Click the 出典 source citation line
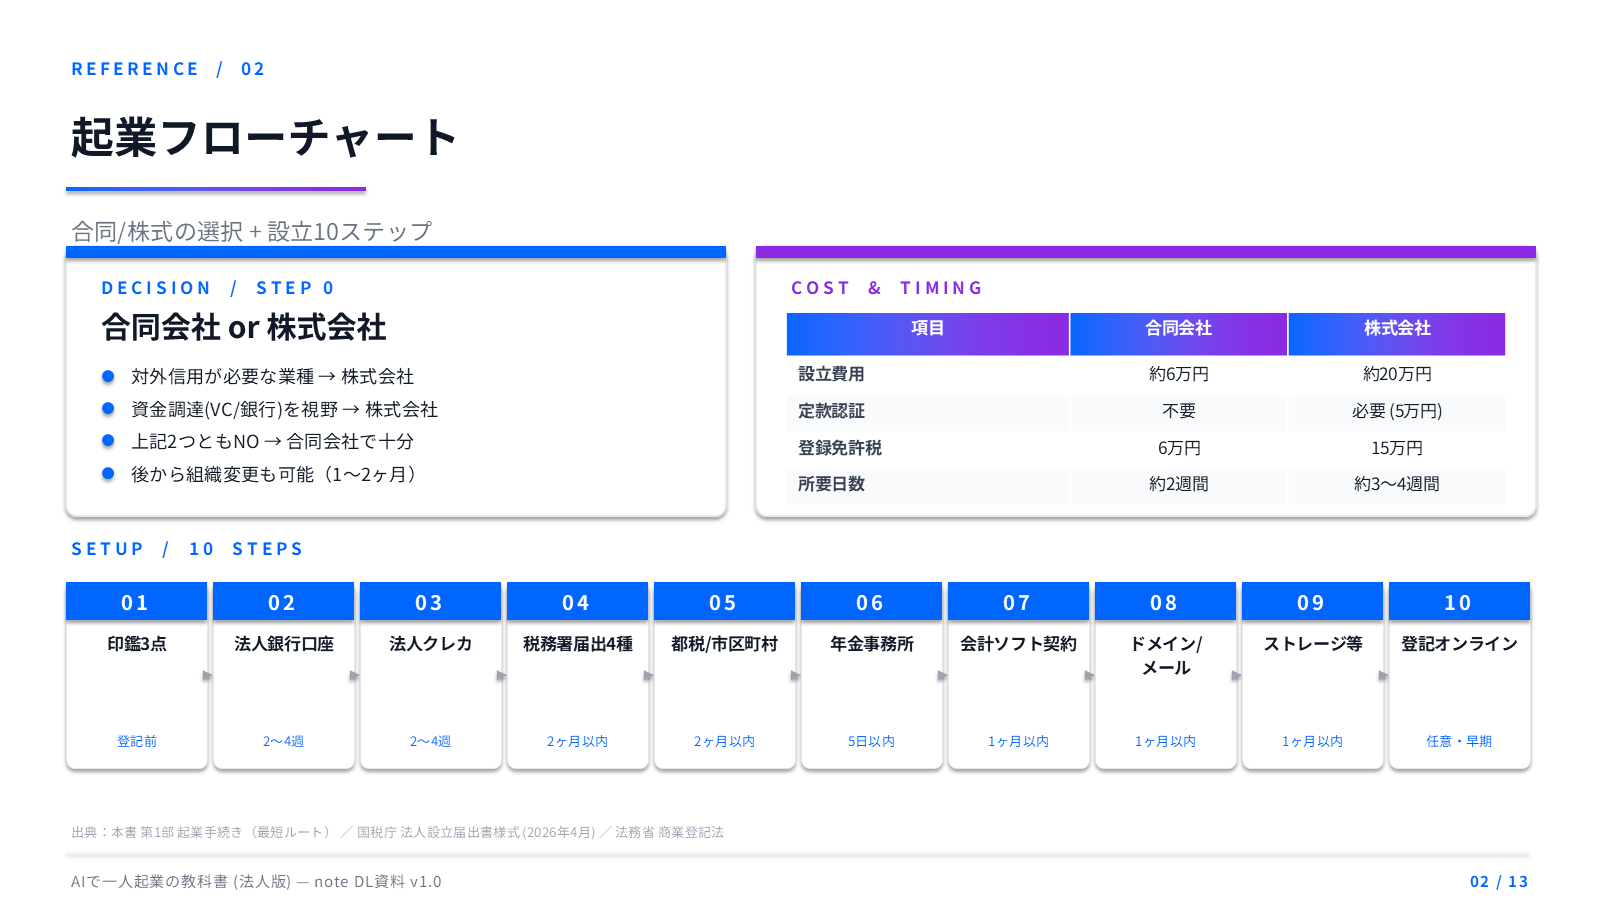Image resolution: width=1600 pixels, height=900 pixels. (x=397, y=832)
